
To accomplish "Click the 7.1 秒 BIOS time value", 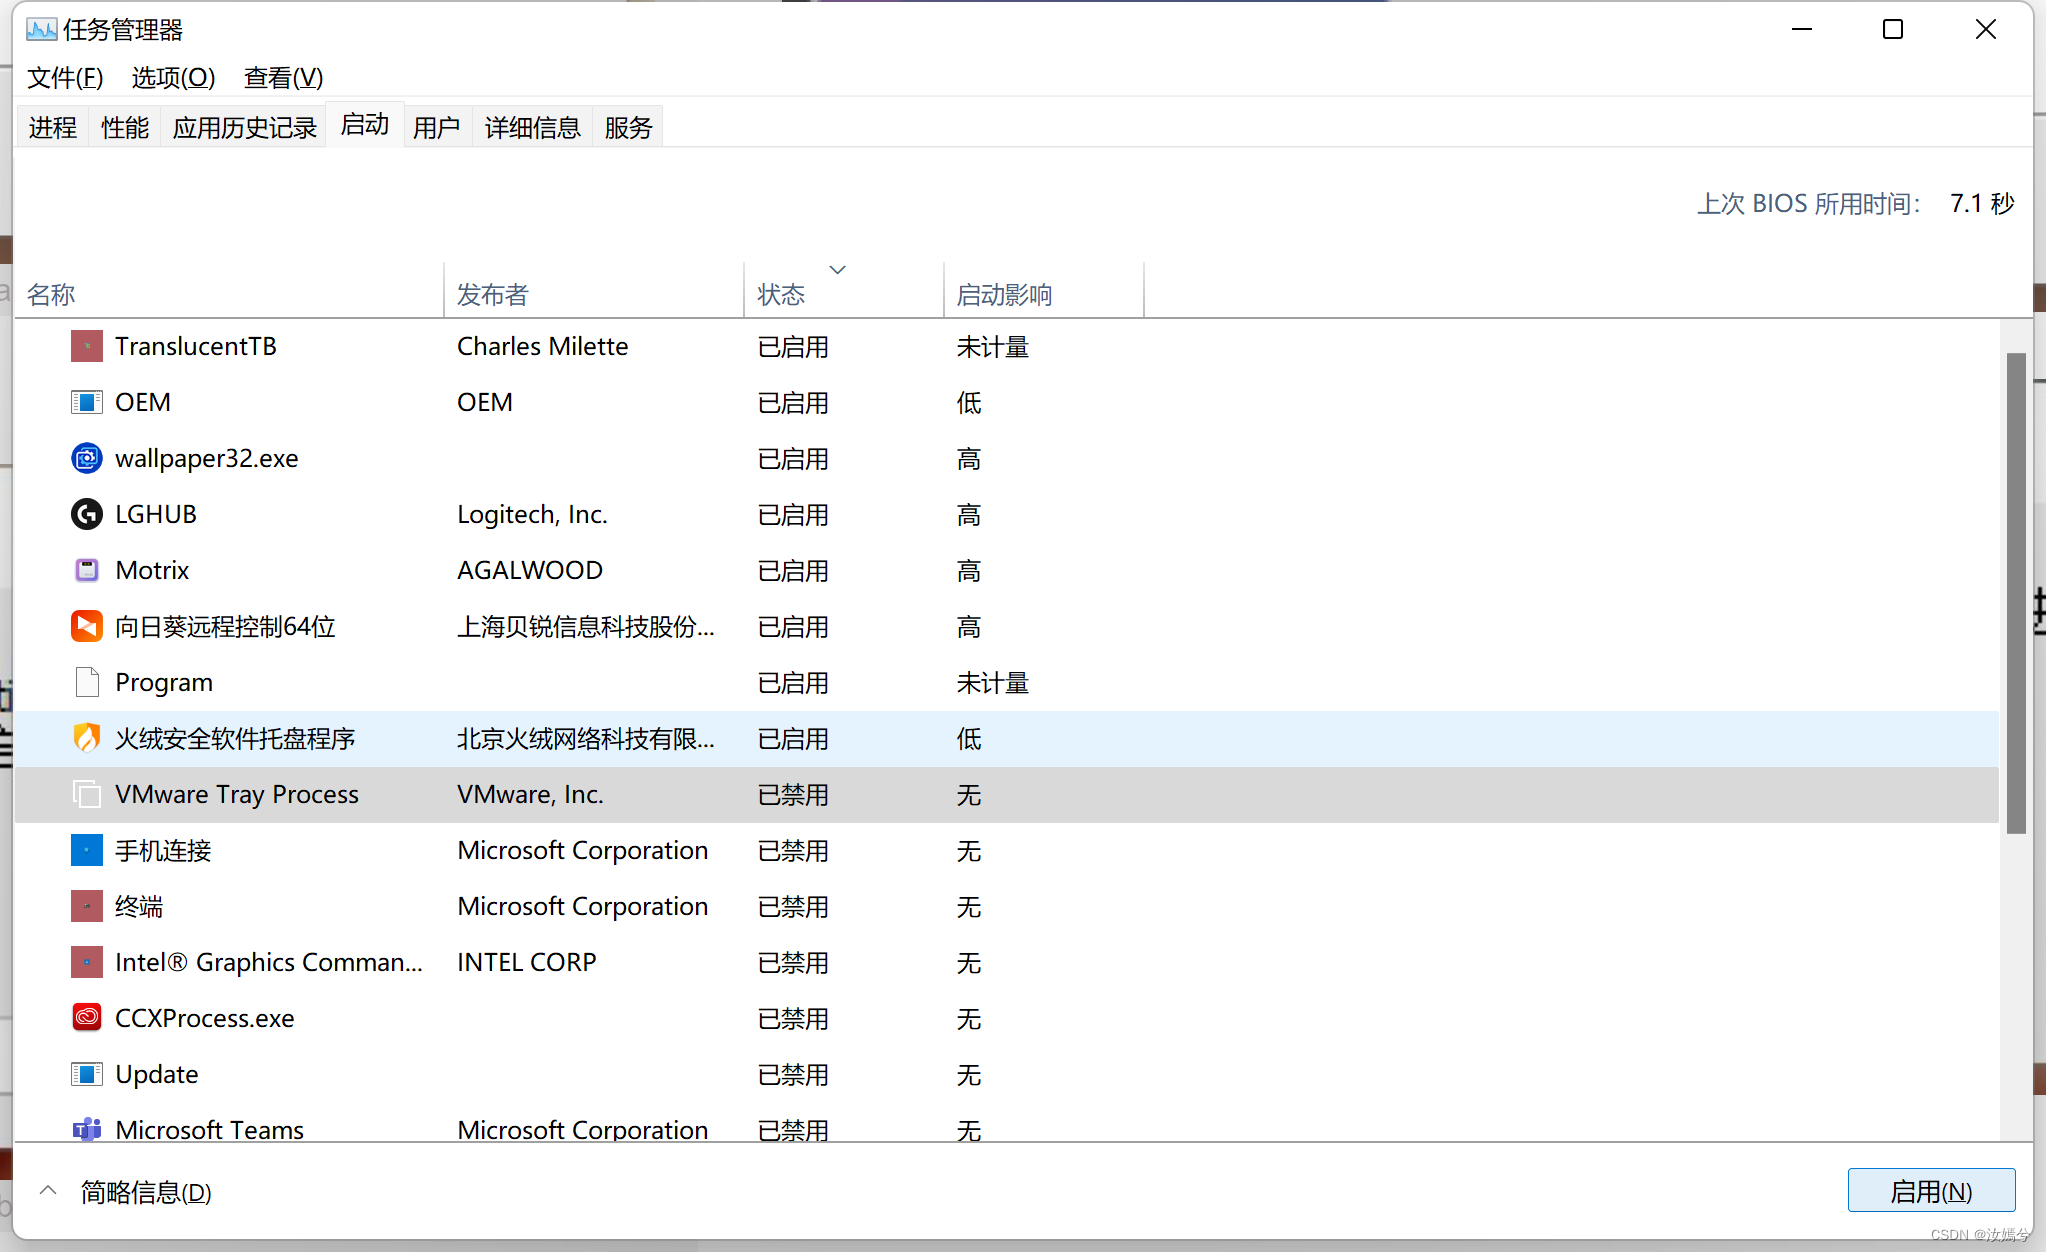I will tap(1982, 203).
